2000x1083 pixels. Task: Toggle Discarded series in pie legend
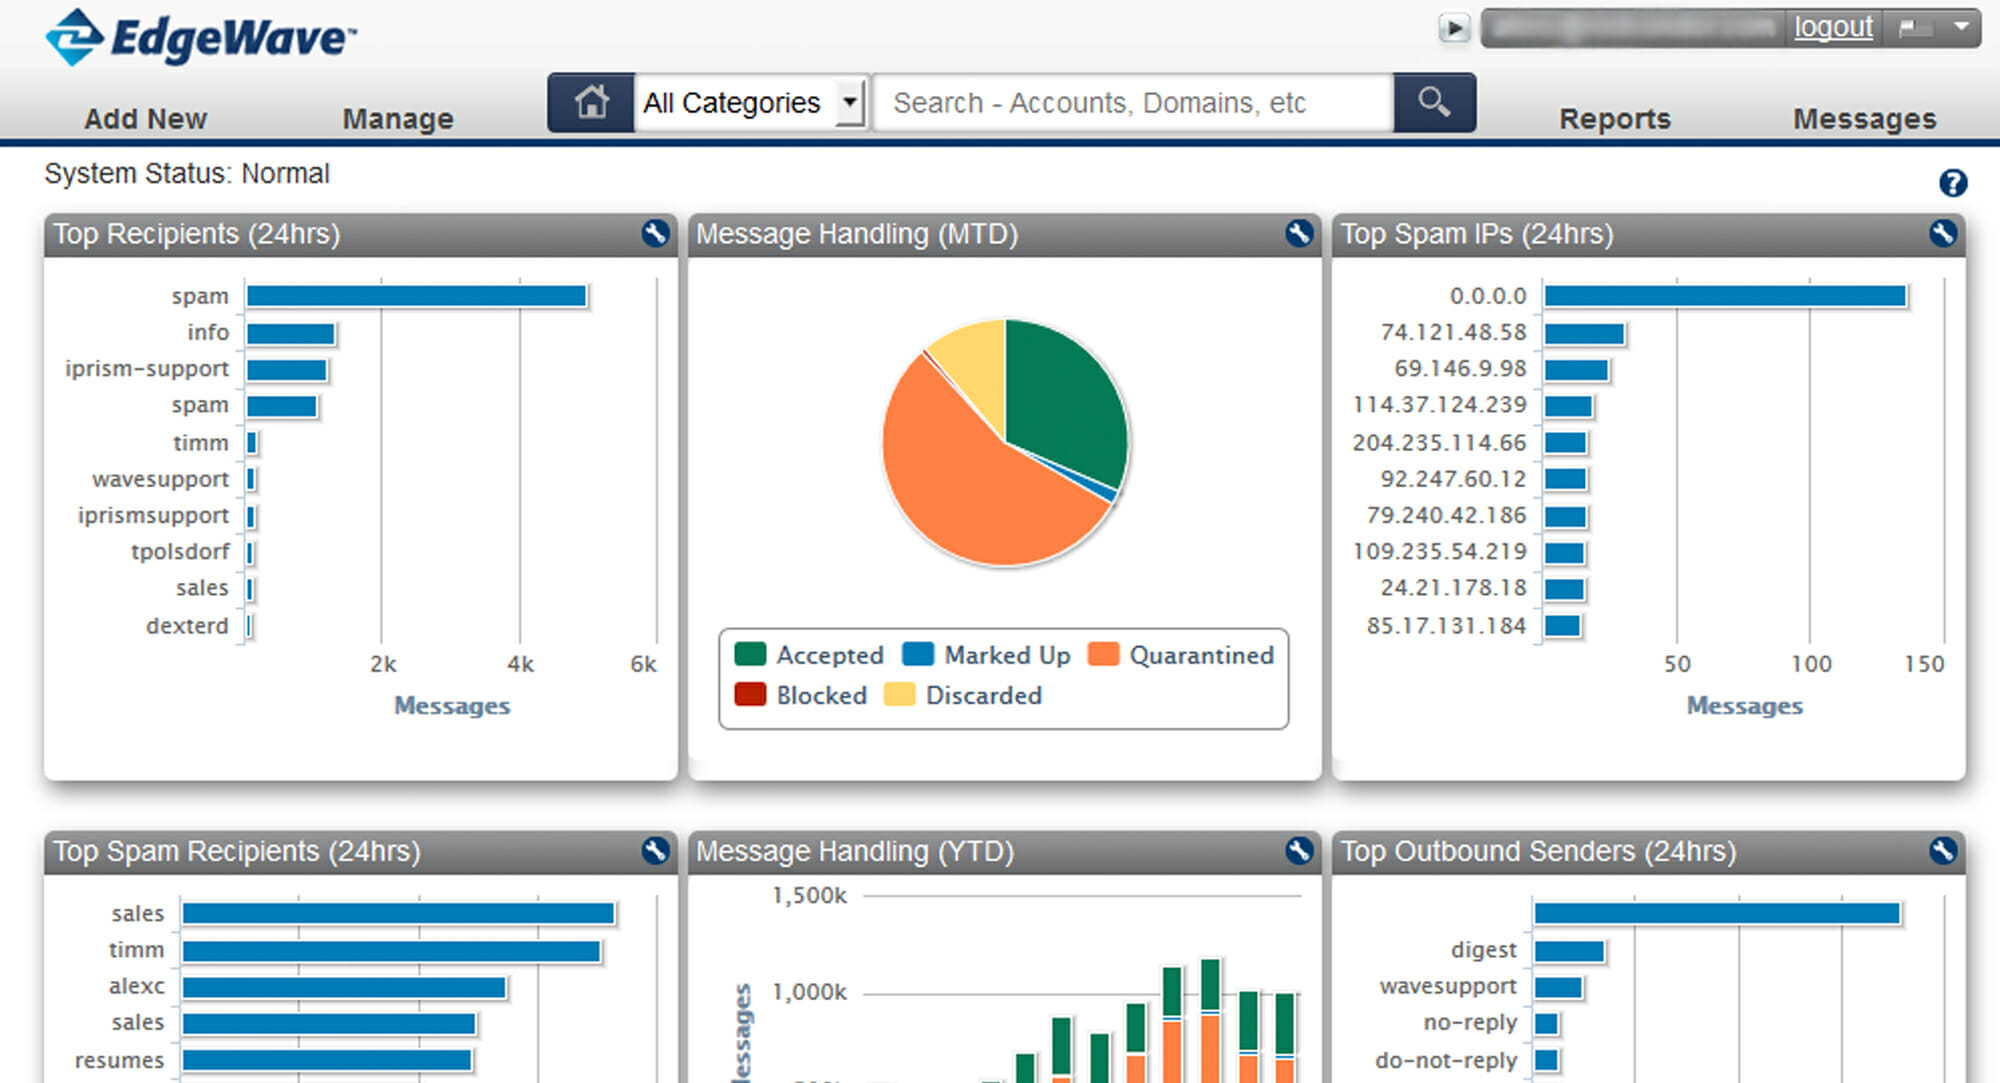point(964,695)
